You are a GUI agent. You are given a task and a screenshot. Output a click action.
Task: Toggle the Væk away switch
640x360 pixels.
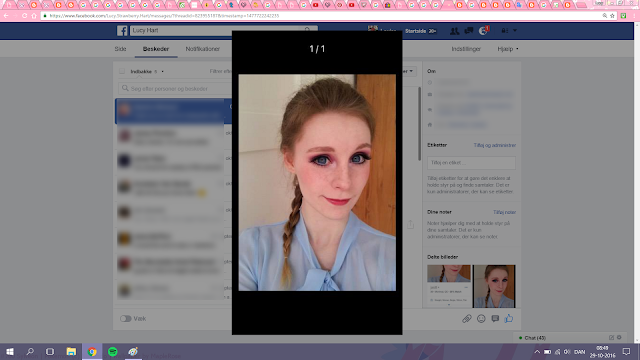126,318
